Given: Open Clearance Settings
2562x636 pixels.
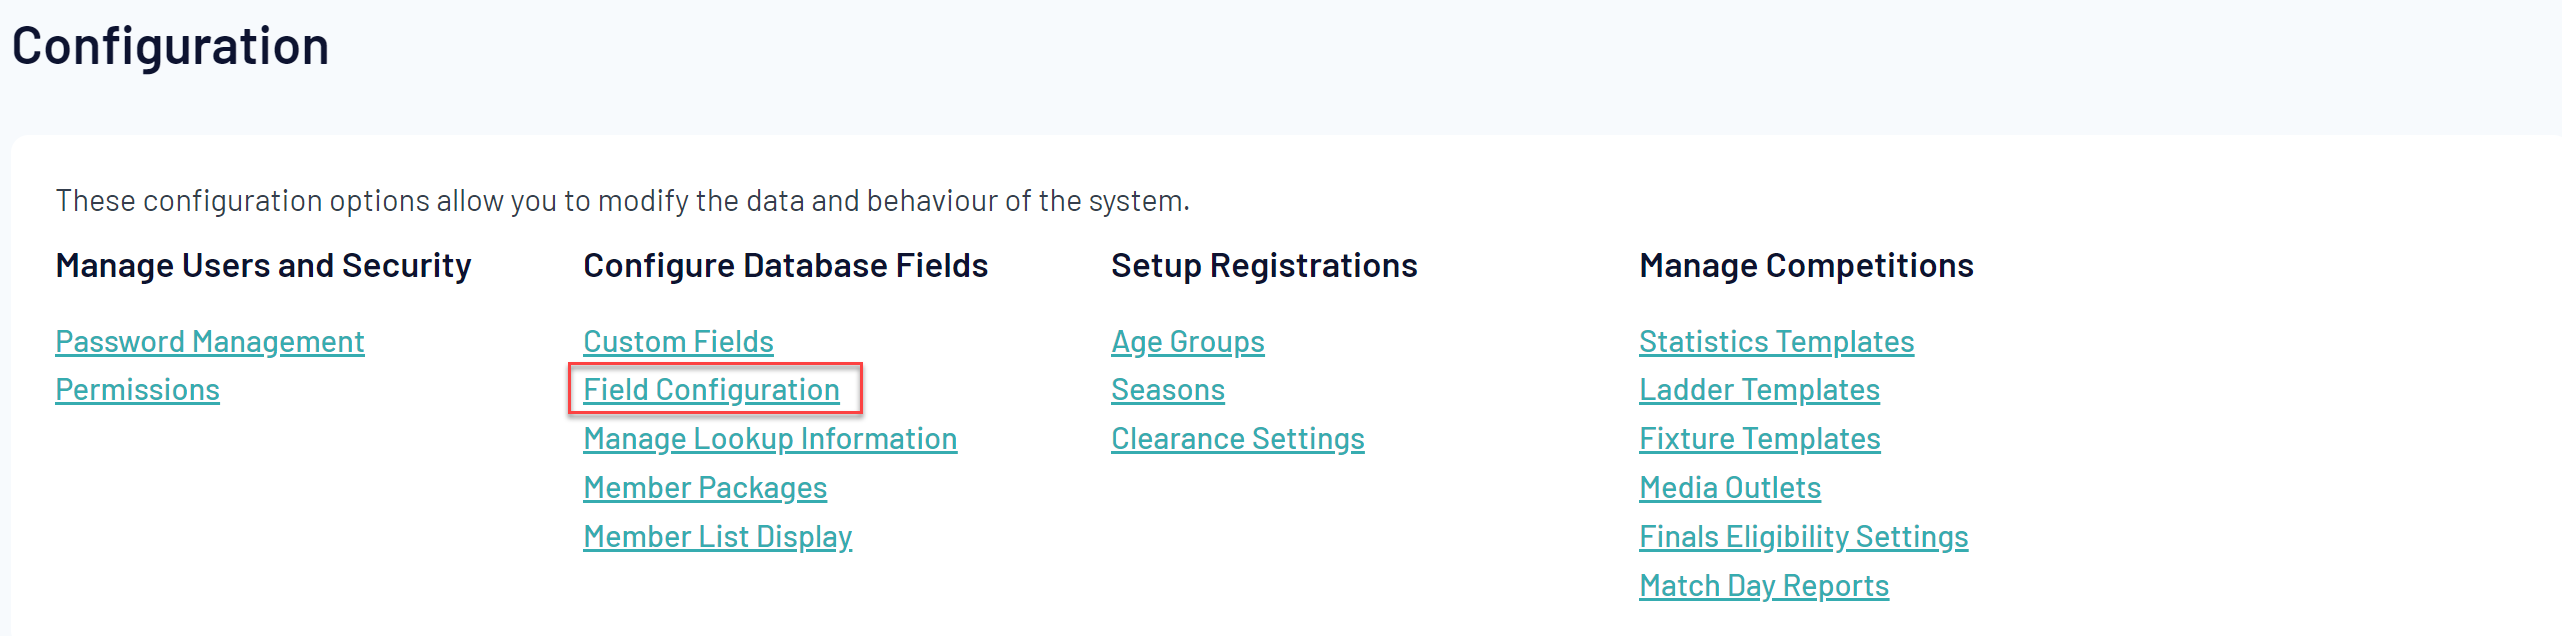Looking at the screenshot, I should click(x=1237, y=439).
